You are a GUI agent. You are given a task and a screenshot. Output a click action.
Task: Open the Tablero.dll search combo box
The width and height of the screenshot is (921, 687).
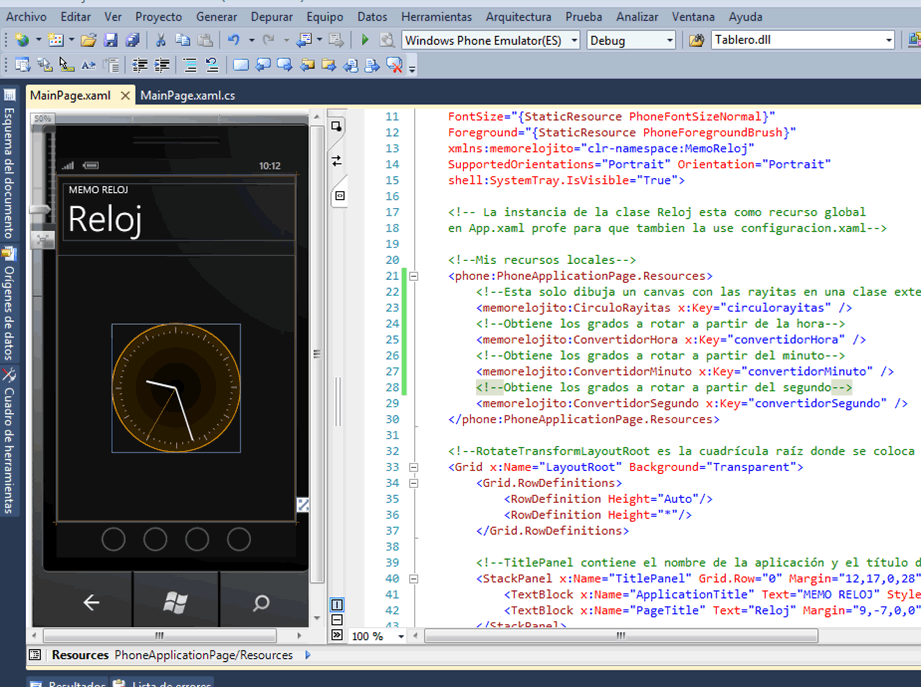[888, 40]
